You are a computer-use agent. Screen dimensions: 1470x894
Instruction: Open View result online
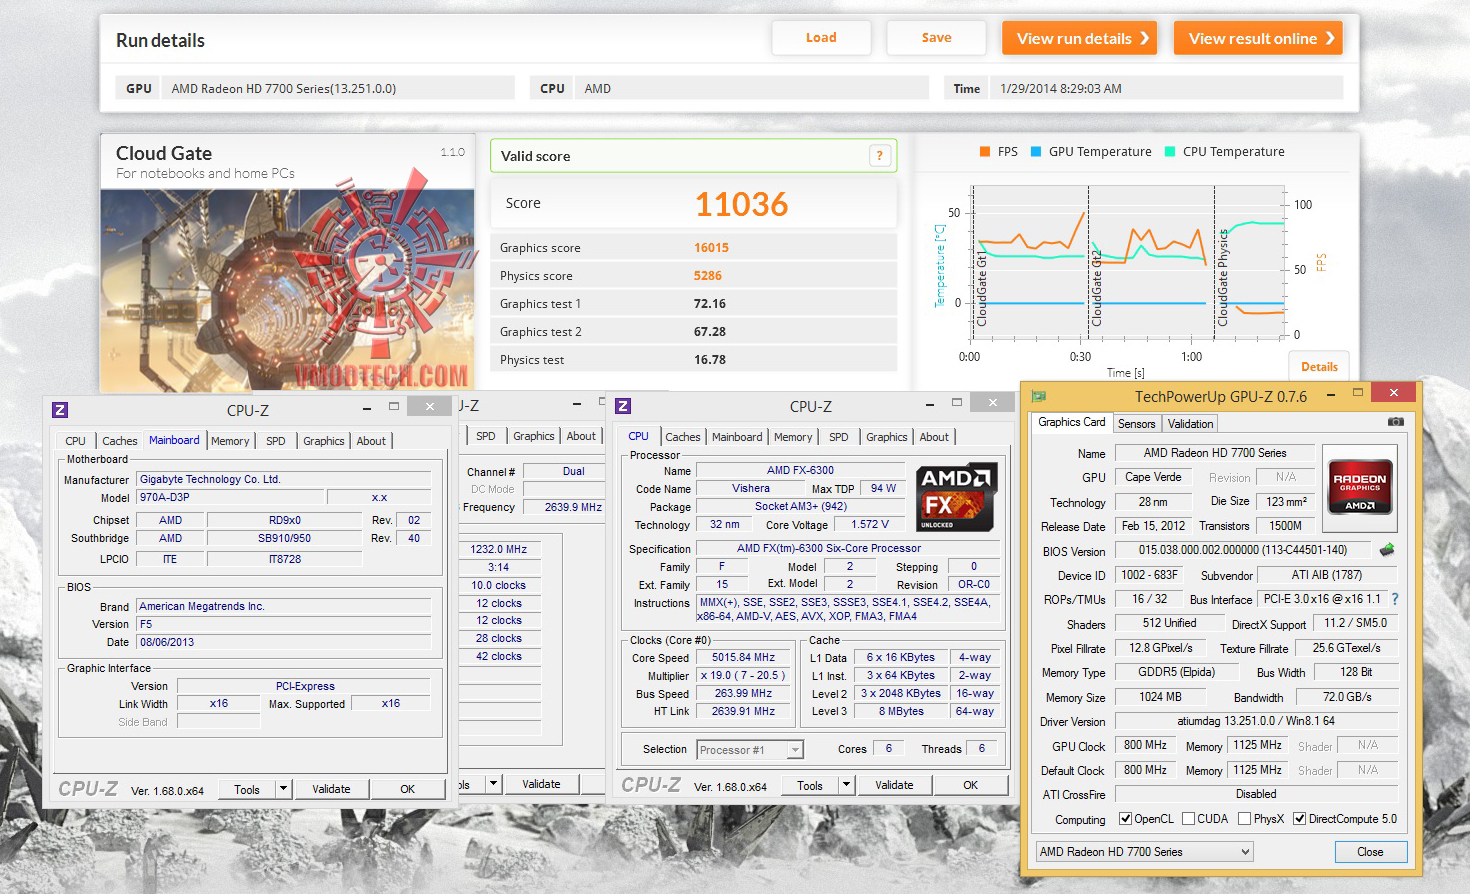click(x=1258, y=38)
